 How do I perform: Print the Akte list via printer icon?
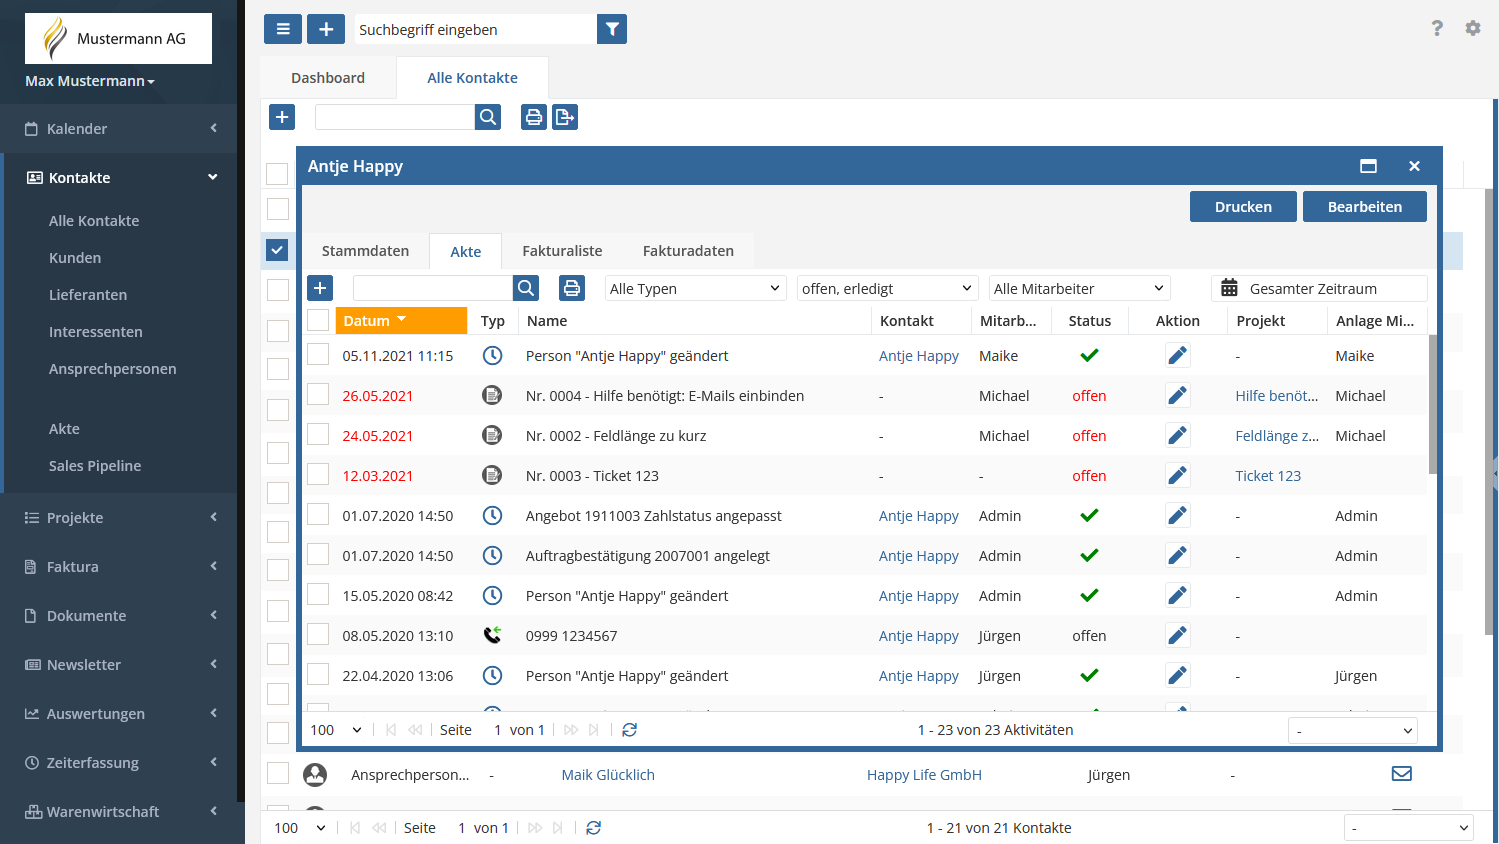click(572, 288)
